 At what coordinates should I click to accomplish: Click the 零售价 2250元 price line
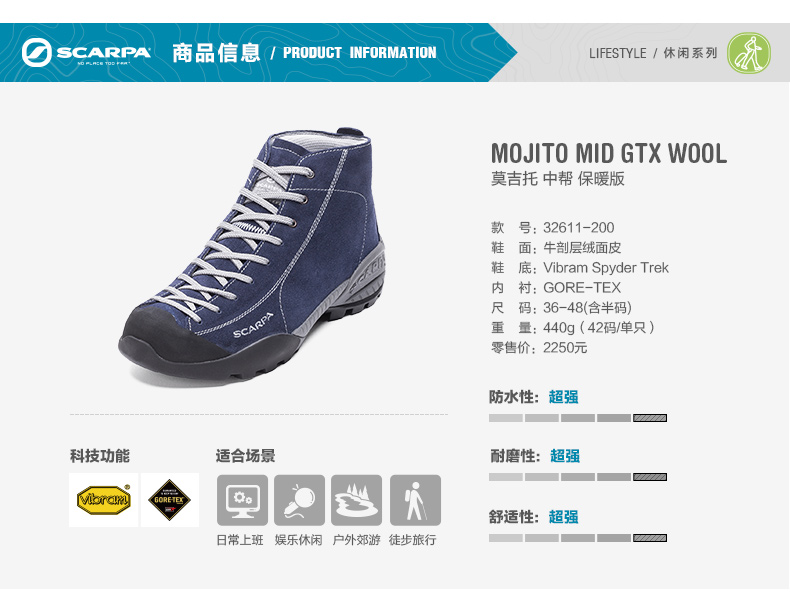(539, 348)
